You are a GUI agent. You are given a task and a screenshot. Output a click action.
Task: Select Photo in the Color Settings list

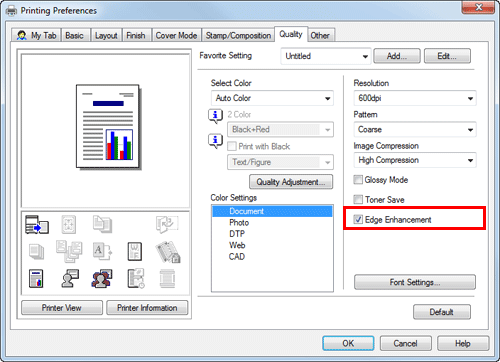coord(239,223)
